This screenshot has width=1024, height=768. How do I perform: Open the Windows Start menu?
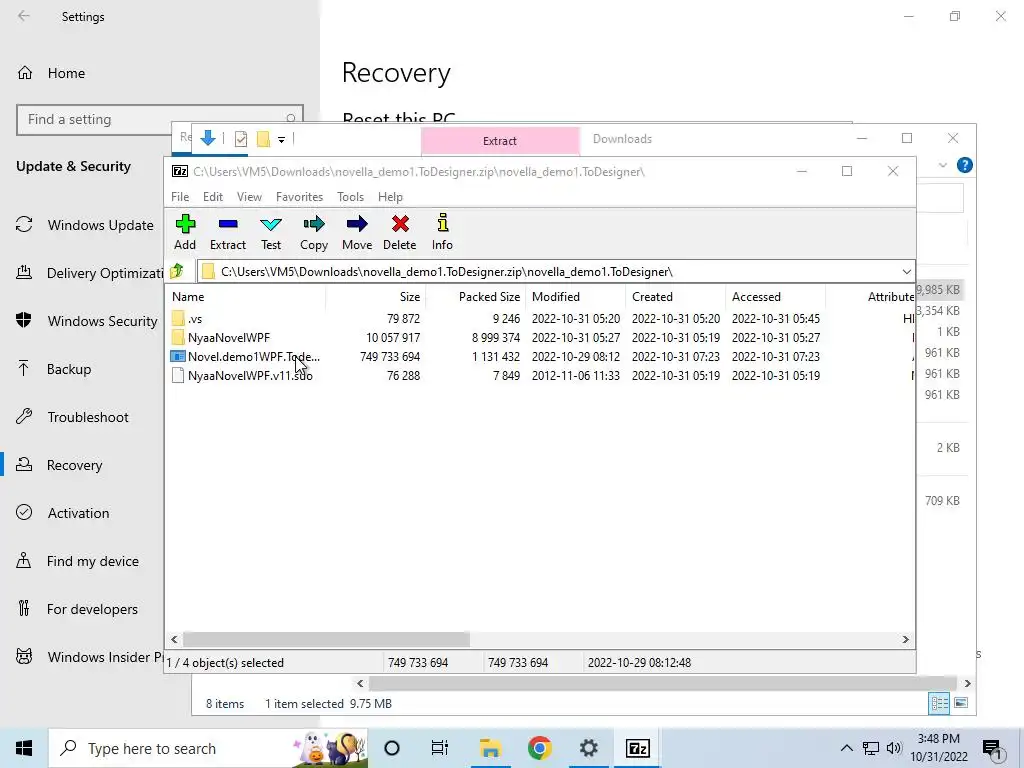pos(24,748)
